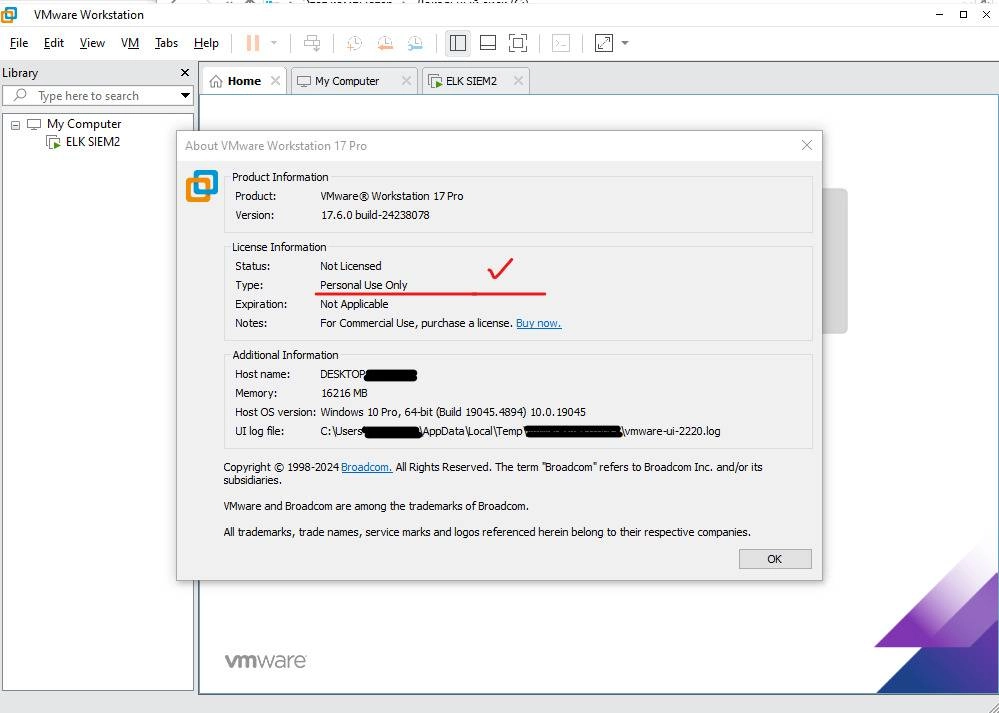Image resolution: width=999 pixels, height=713 pixels.
Task: Click the Personal Use Only license type text
Action: [364, 285]
